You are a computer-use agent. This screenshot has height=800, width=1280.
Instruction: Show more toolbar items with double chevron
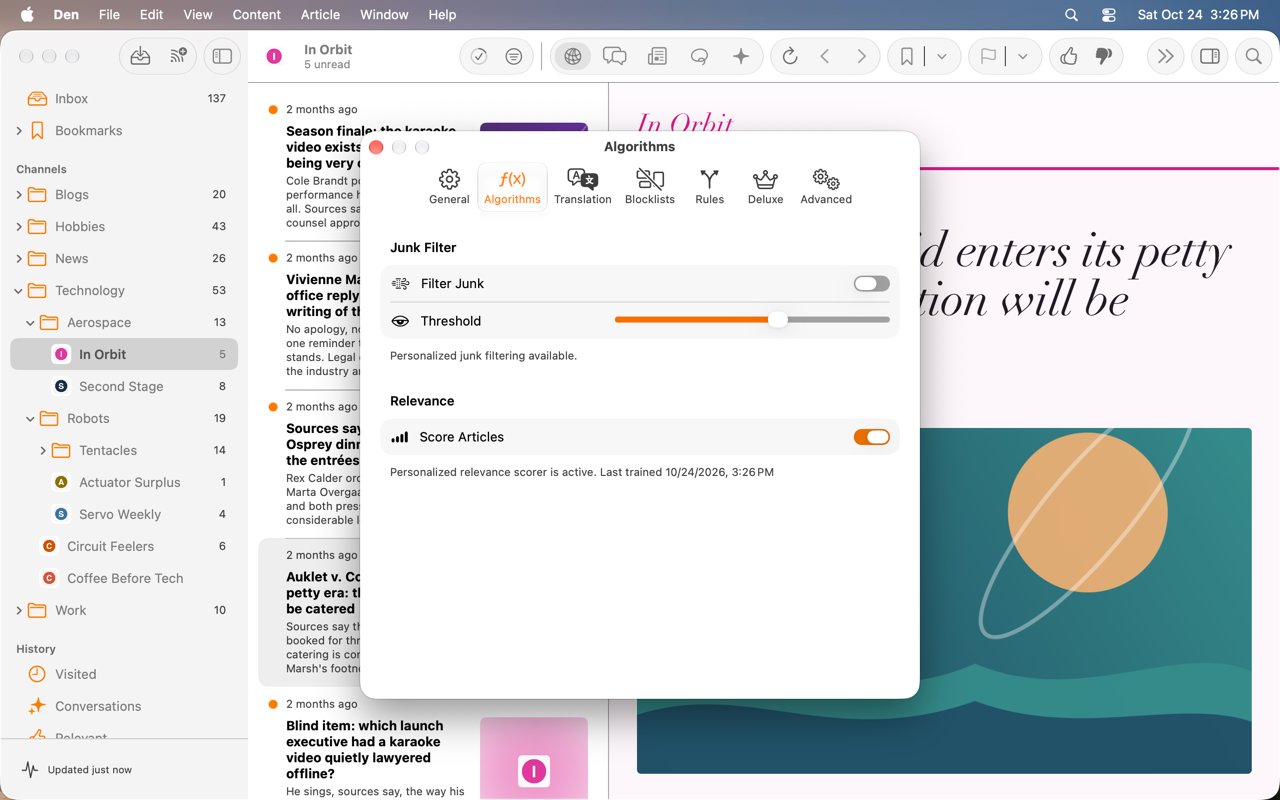pos(1165,57)
